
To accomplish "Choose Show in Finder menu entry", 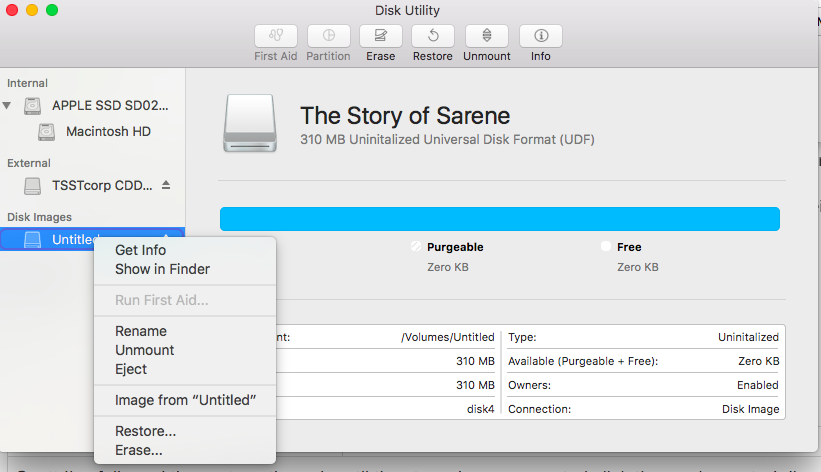I will click(162, 269).
